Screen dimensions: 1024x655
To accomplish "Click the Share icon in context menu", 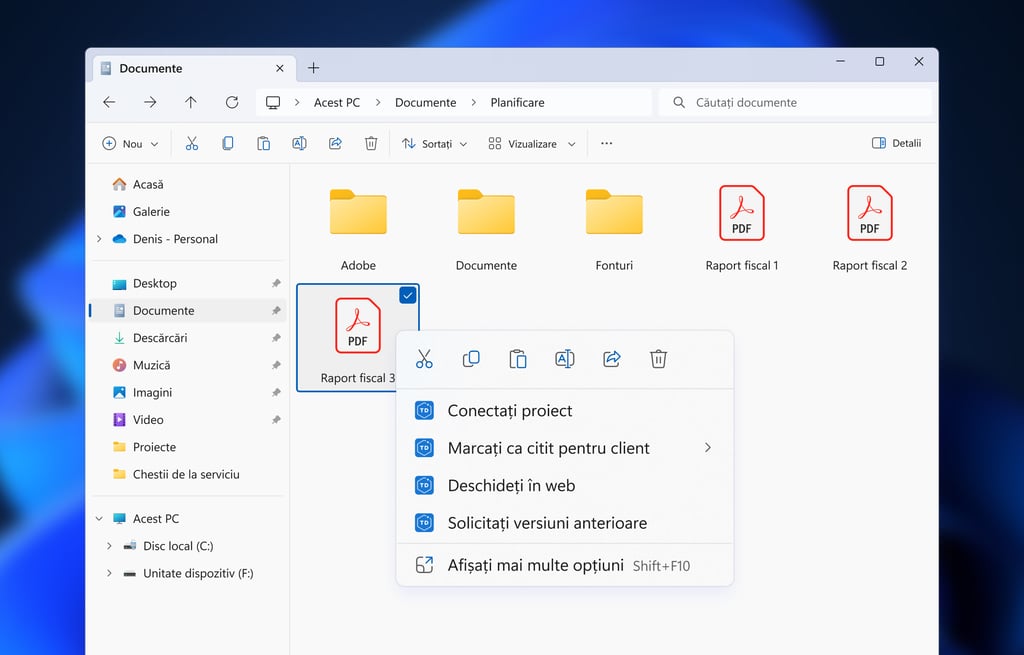I will point(612,359).
